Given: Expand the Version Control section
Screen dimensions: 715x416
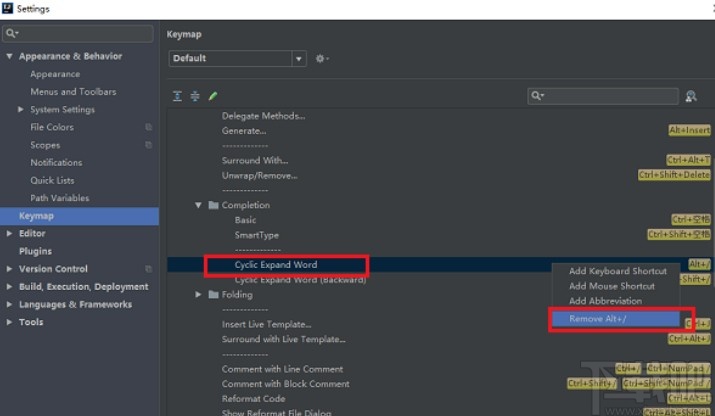Looking at the screenshot, I should 9,269.
